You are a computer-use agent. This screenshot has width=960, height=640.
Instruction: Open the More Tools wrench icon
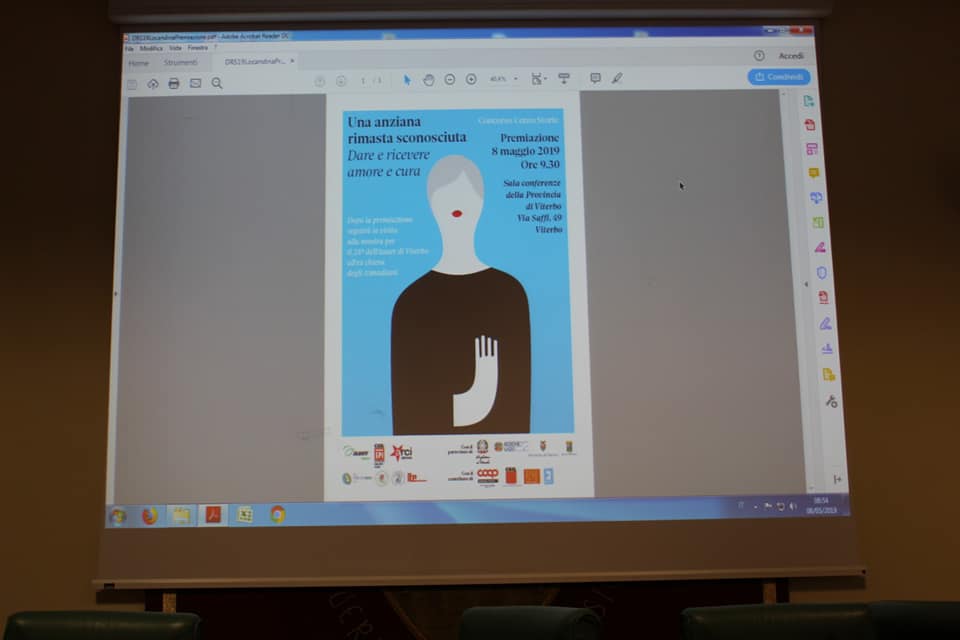click(831, 402)
